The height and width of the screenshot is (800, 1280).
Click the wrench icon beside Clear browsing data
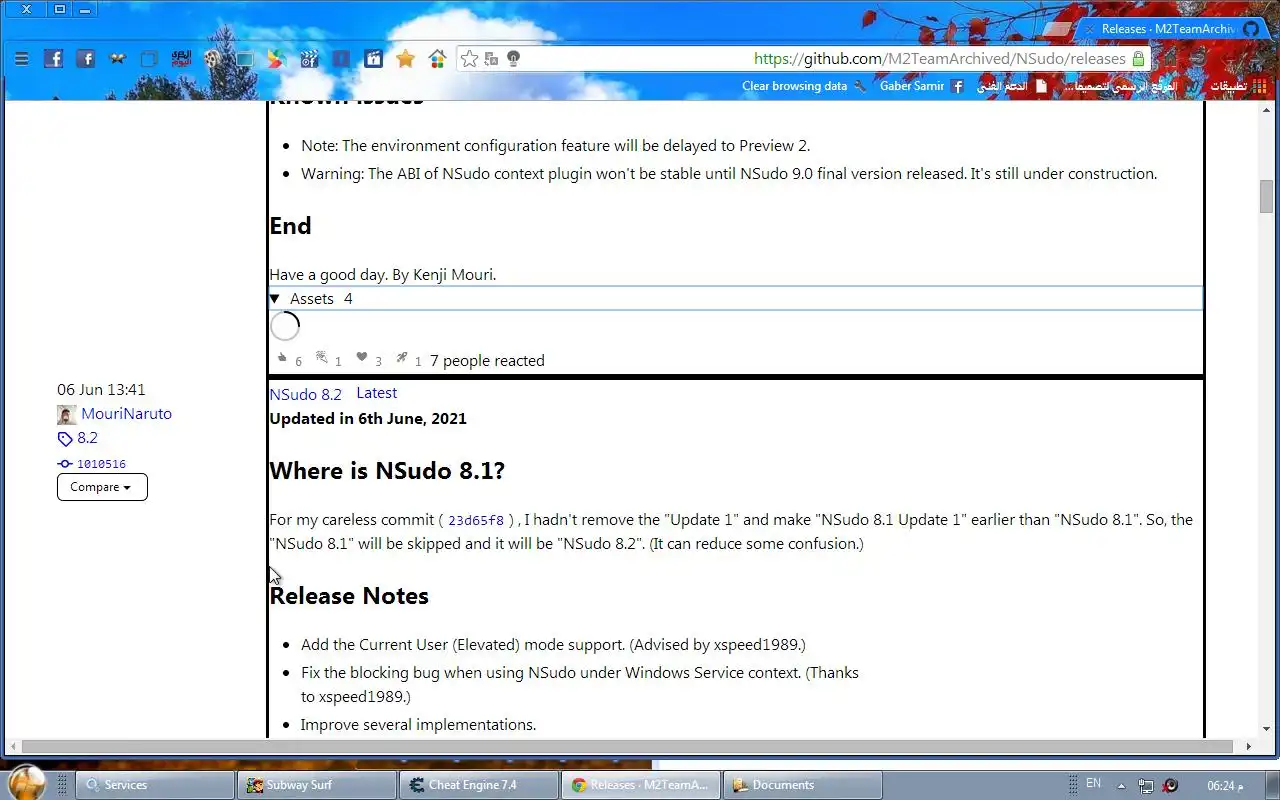point(859,86)
